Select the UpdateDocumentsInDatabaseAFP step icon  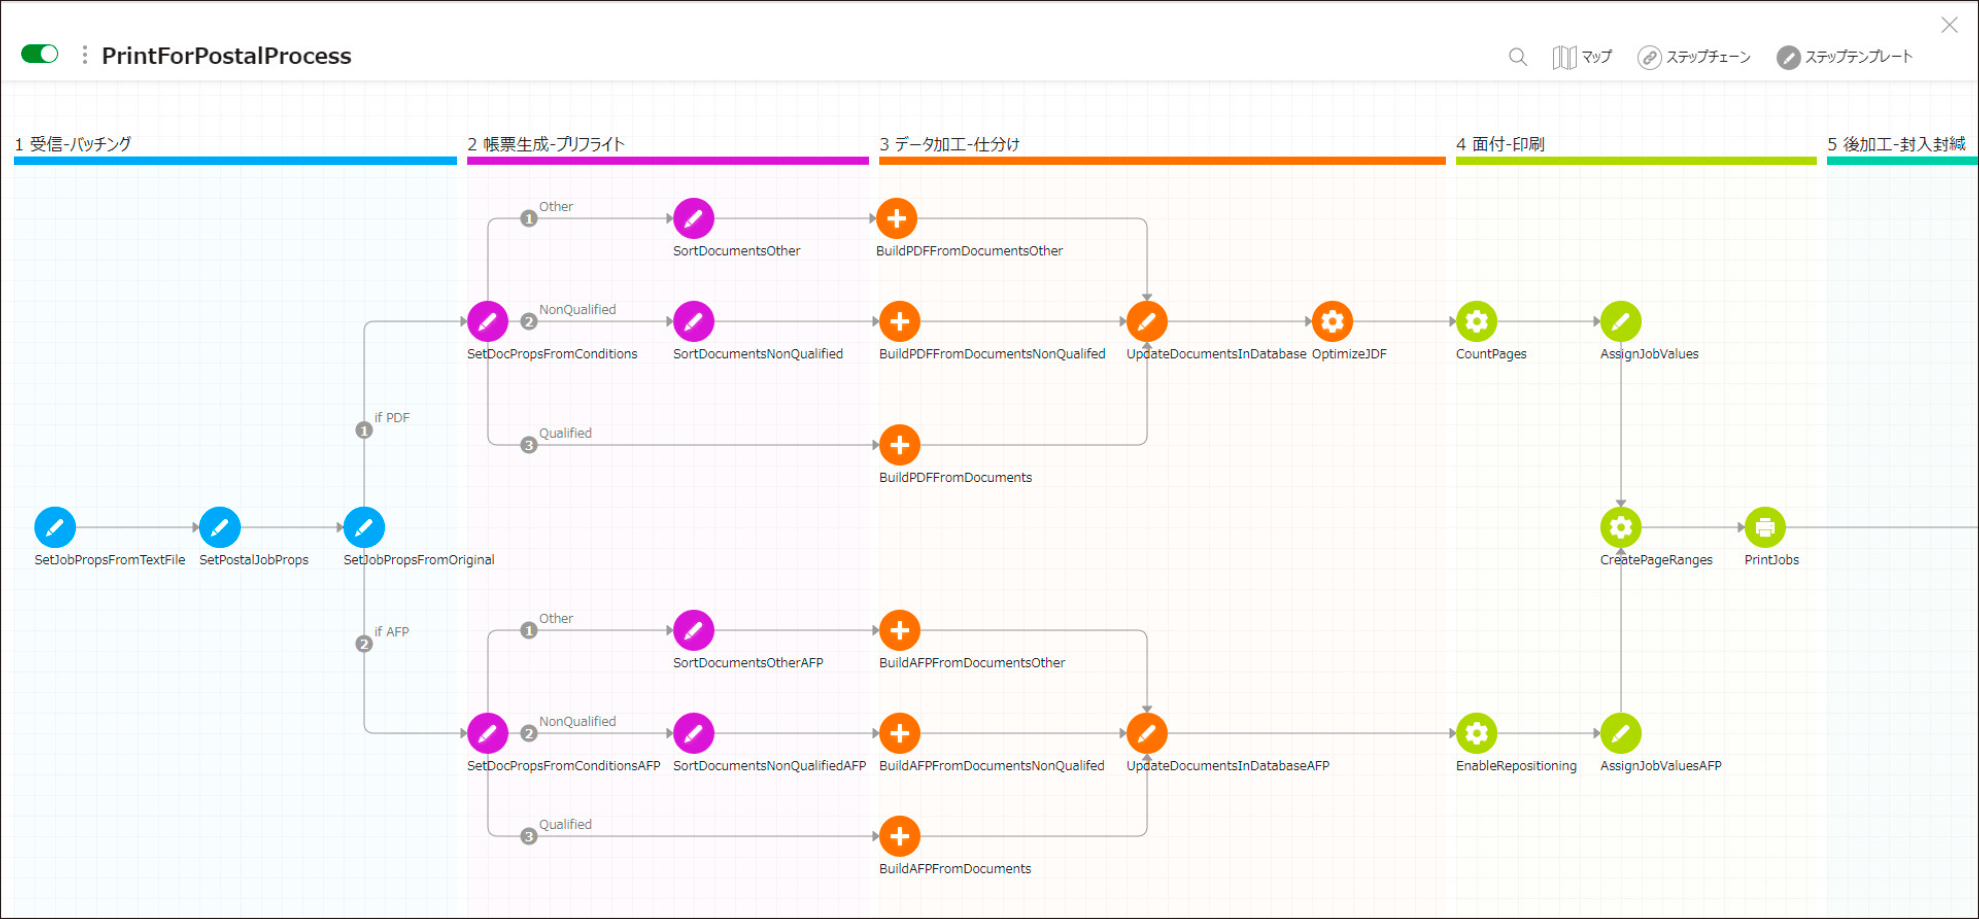point(1147,733)
